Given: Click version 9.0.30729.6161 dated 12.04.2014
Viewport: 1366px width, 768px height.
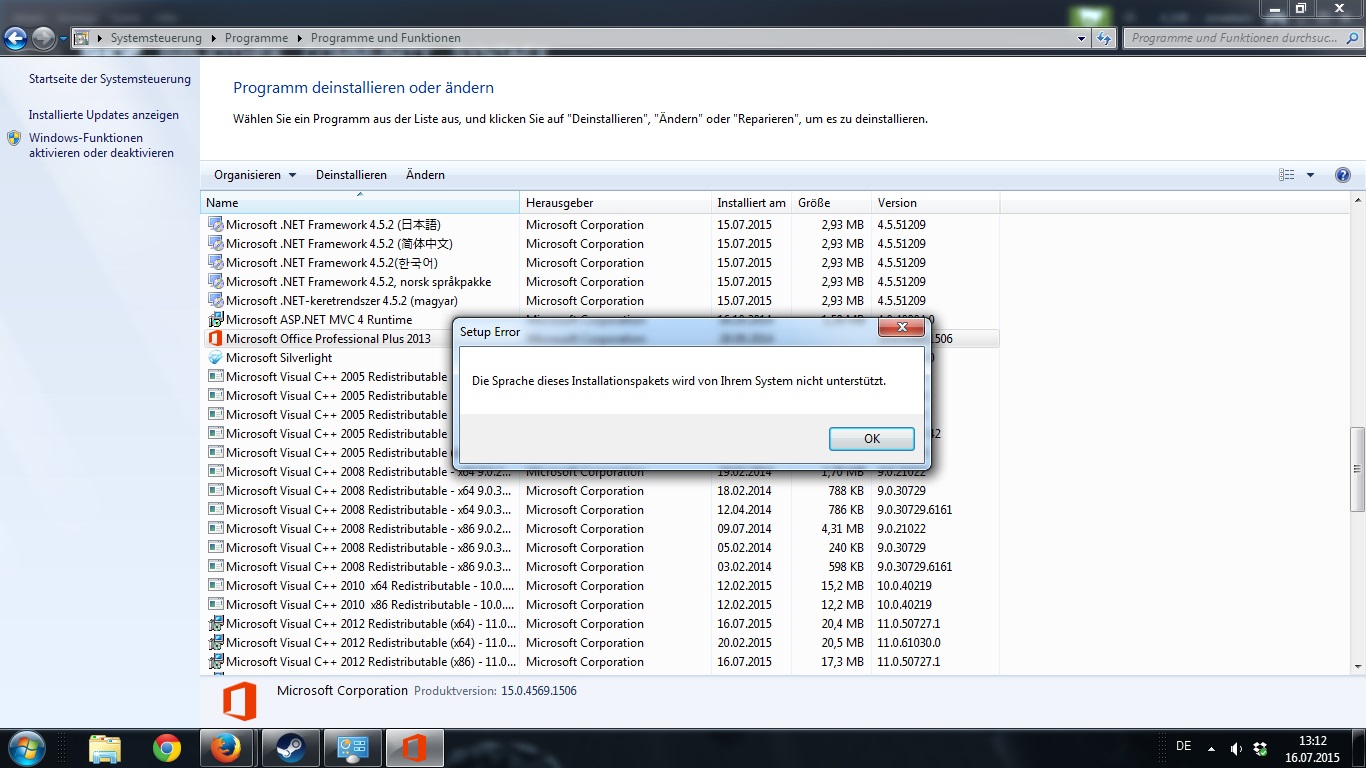Looking at the screenshot, I should click(x=915, y=510).
